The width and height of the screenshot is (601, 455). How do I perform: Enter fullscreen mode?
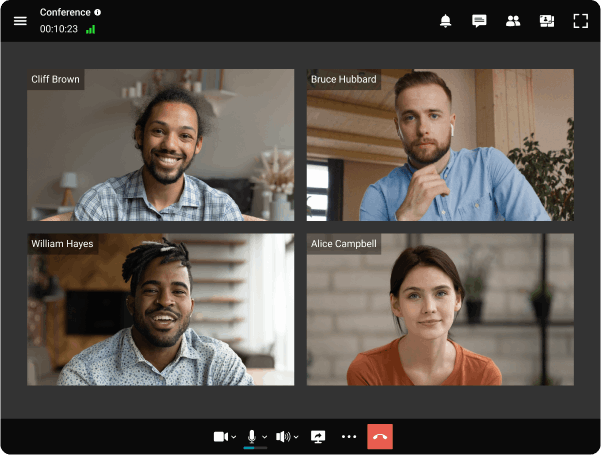pyautogui.click(x=580, y=21)
